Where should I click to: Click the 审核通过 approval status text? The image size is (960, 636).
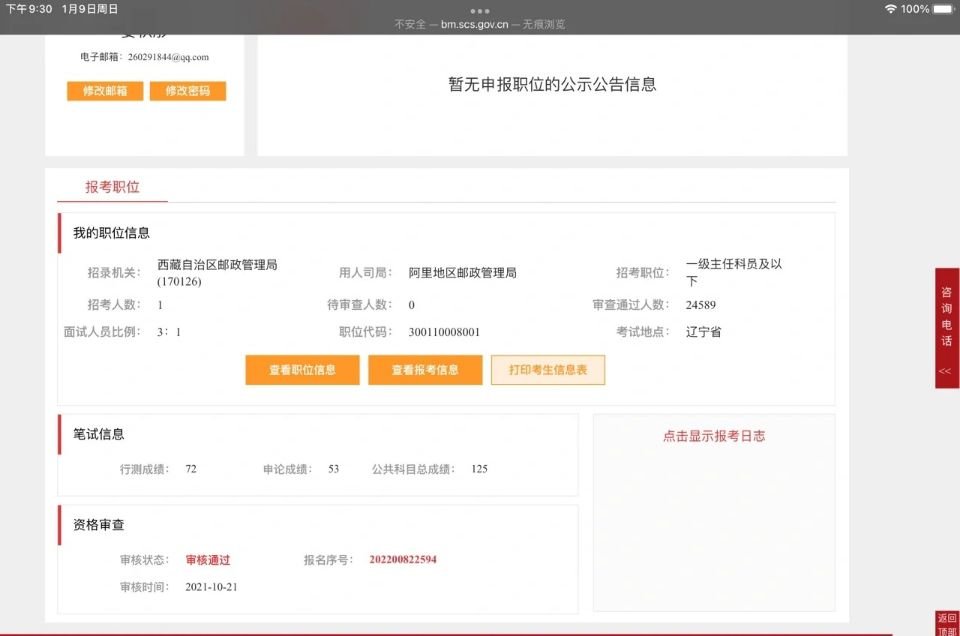(208, 560)
